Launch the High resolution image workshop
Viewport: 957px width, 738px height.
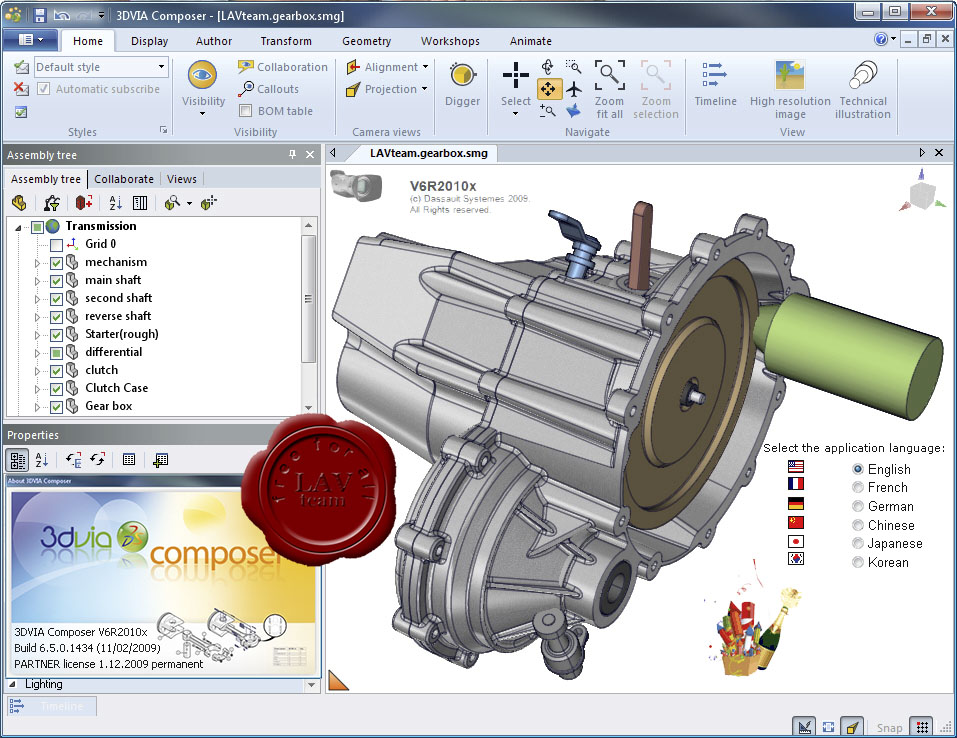click(x=790, y=89)
